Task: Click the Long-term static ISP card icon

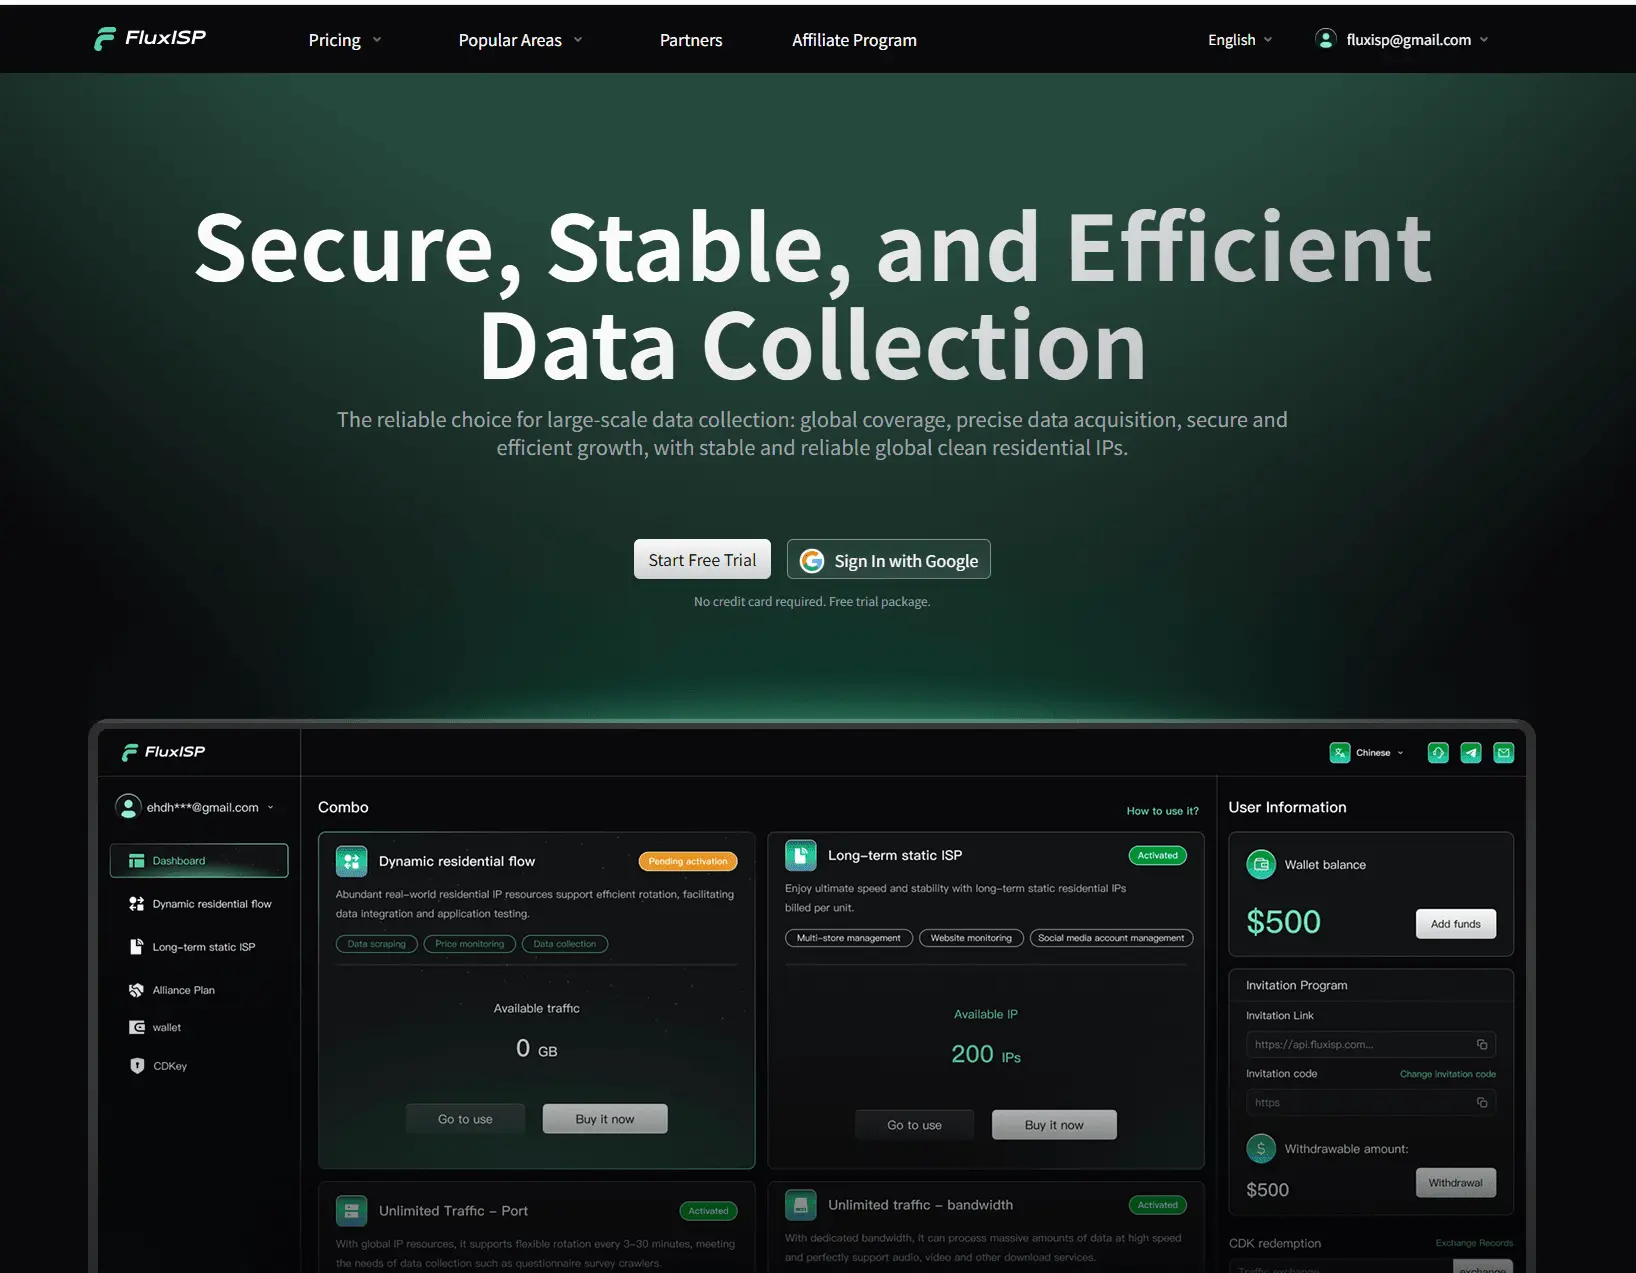Action: (801, 855)
